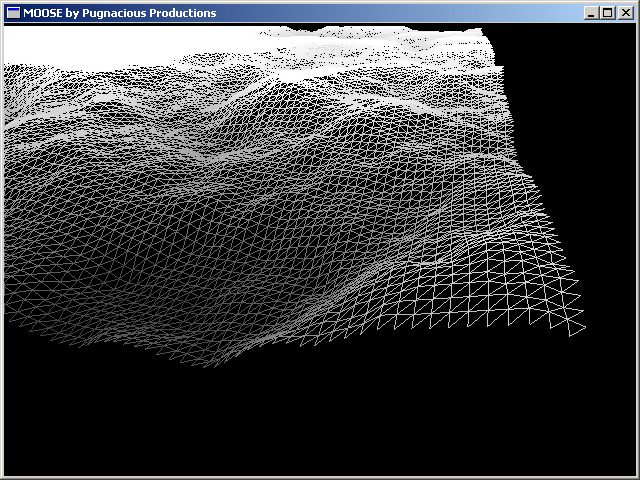Screen dimensions: 640x480
Task: Click the terrain's left edge near window border
Action: tap(8, 200)
